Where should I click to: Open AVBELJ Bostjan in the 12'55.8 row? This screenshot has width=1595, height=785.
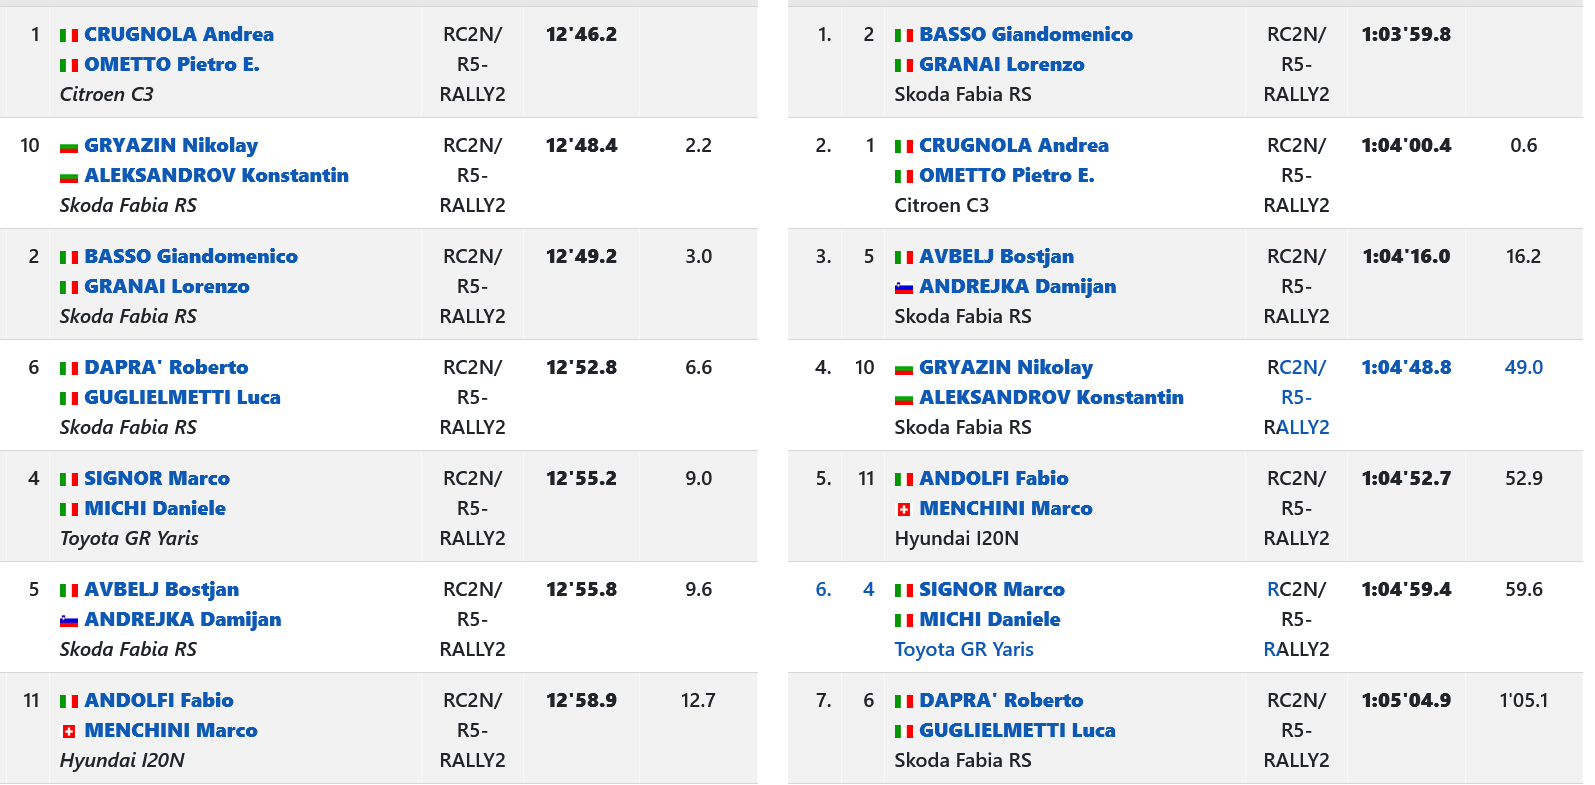[161, 589]
